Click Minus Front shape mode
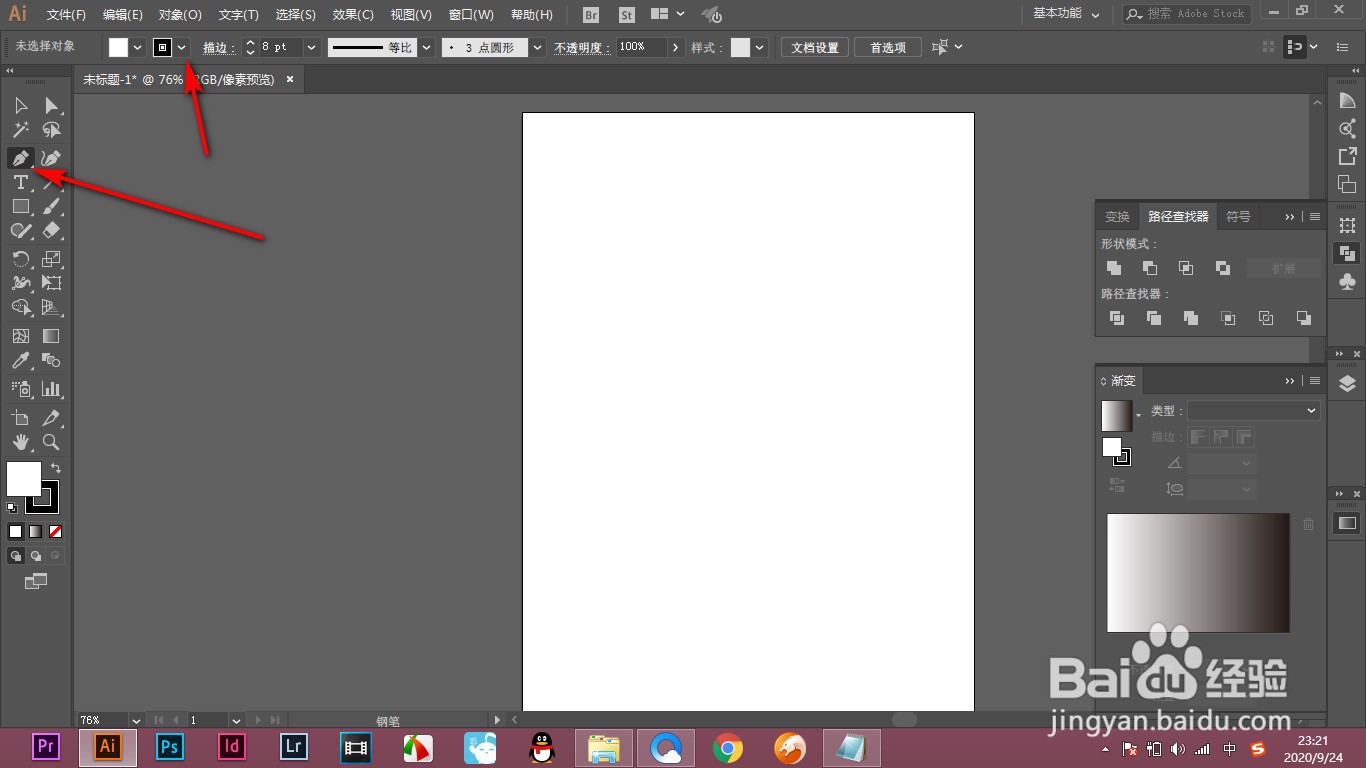 coord(1150,268)
